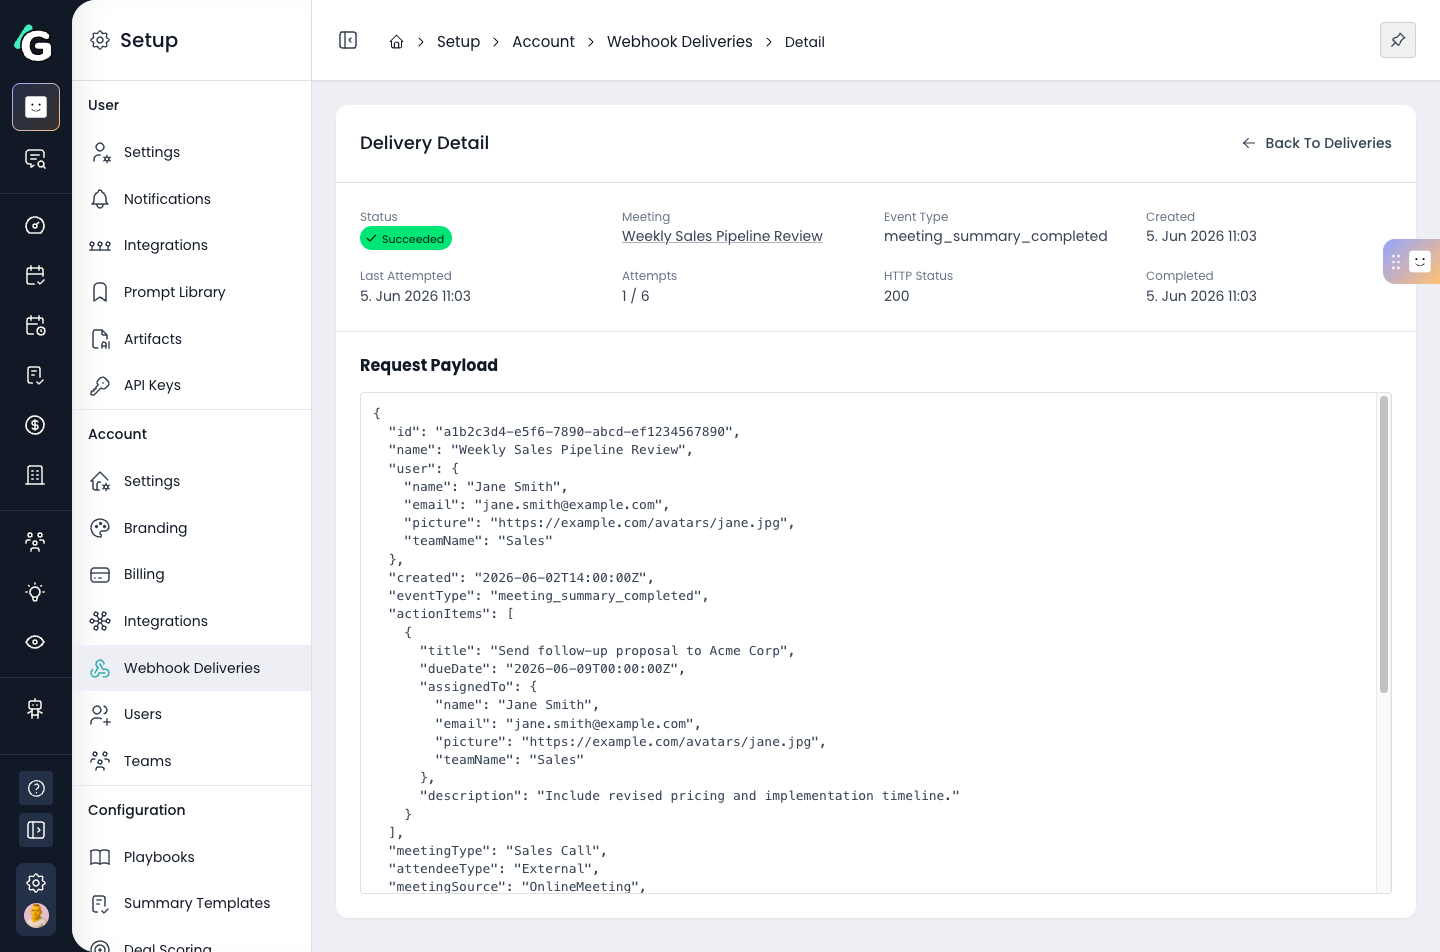Click the API Keys key icon
The width and height of the screenshot is (1440, 952).
100,385
